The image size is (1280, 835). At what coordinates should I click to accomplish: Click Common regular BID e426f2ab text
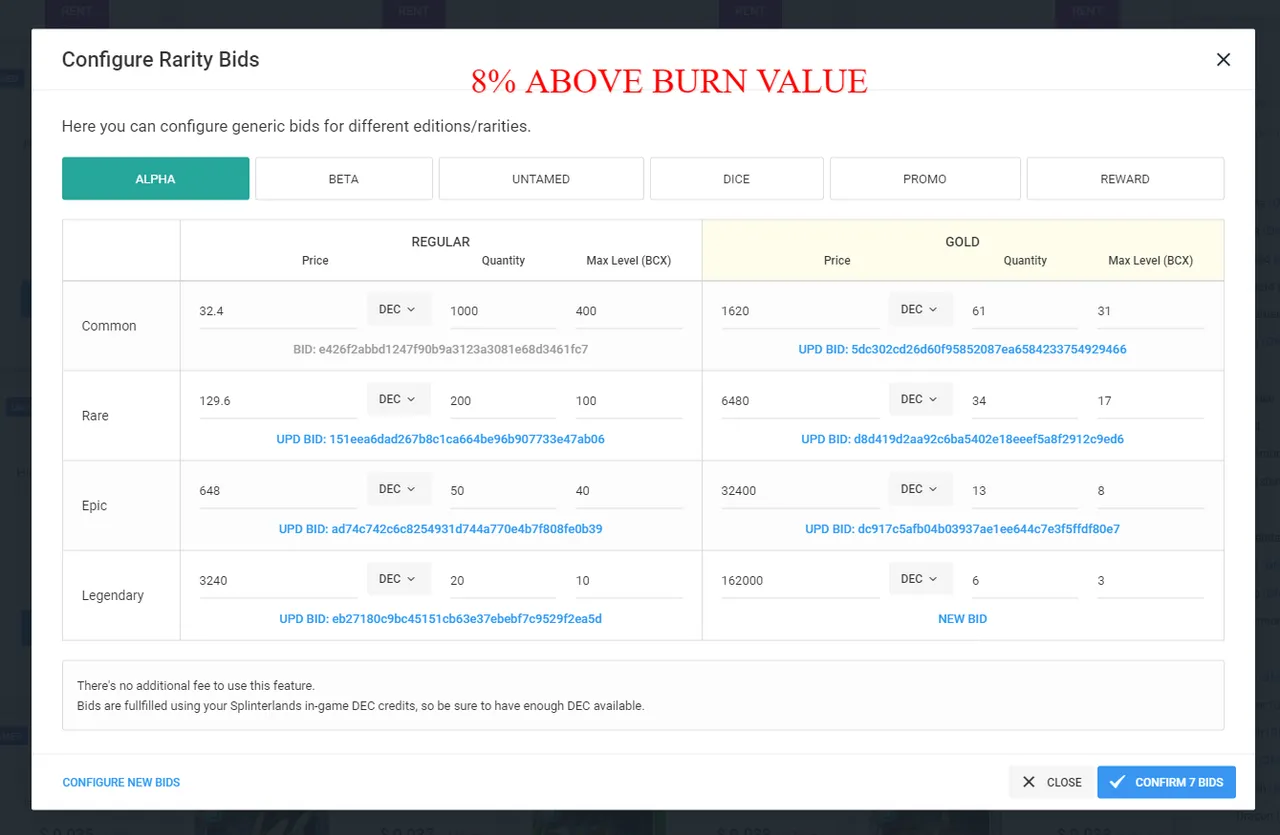(x=441, y=349)
